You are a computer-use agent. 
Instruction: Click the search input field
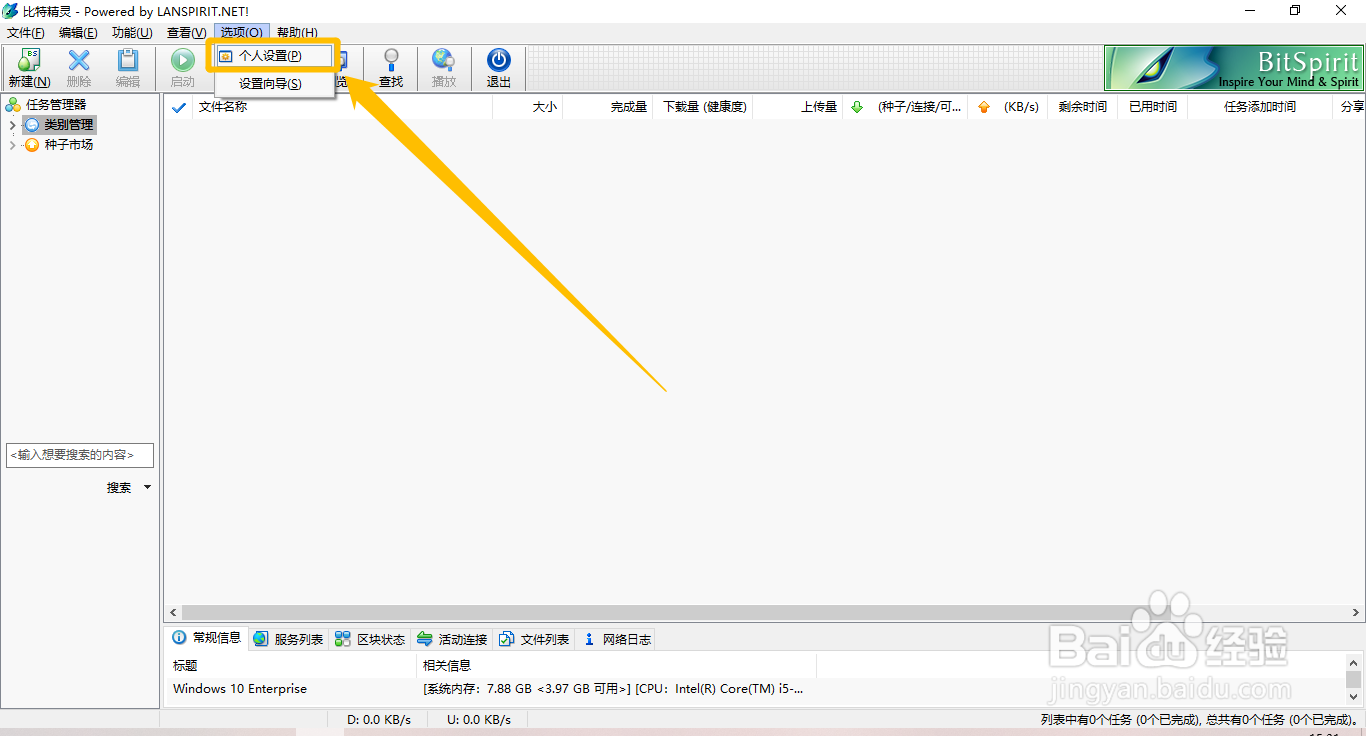point(80,455)
